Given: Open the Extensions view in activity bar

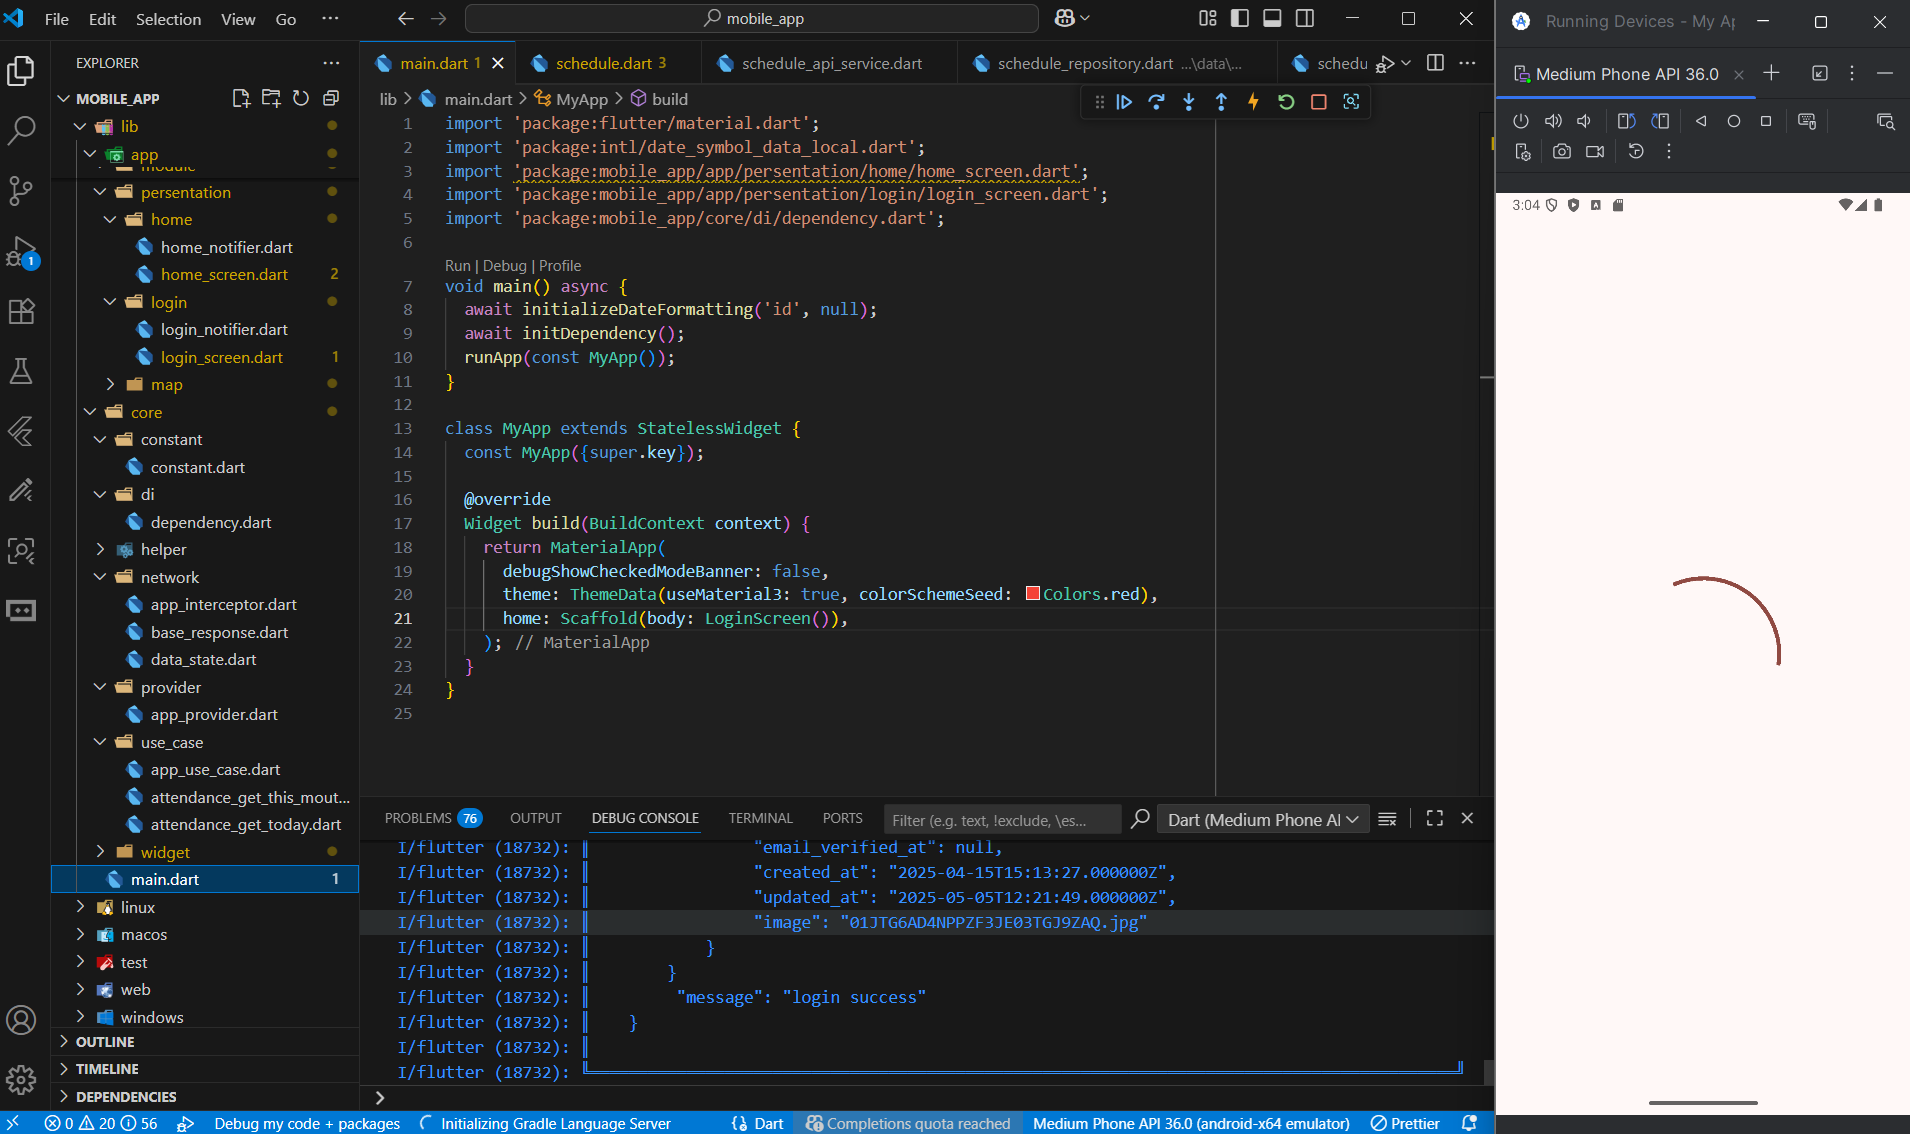Looking at the screenshot, I should (21, 311).
